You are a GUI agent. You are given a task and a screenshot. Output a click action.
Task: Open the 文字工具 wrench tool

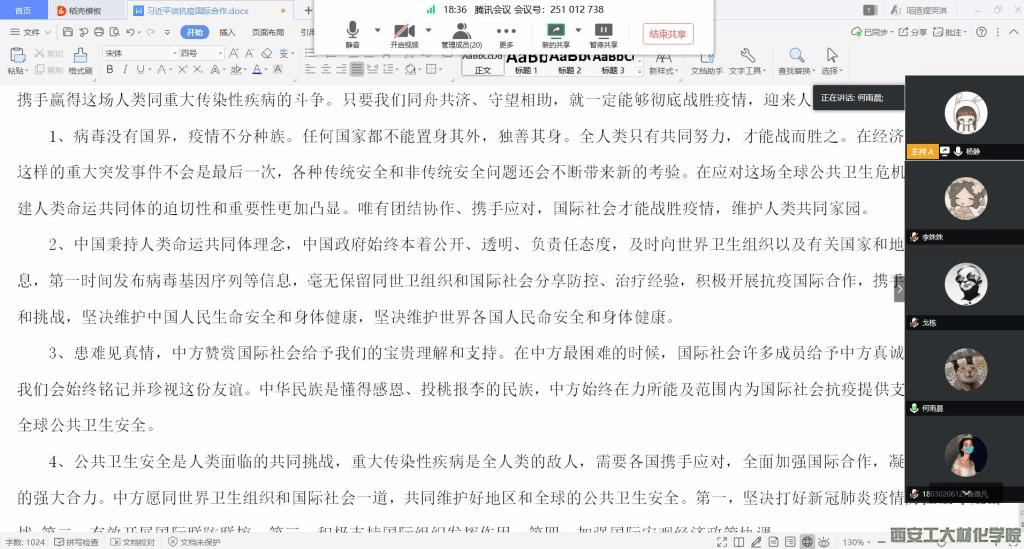click(x=746, y=61)
